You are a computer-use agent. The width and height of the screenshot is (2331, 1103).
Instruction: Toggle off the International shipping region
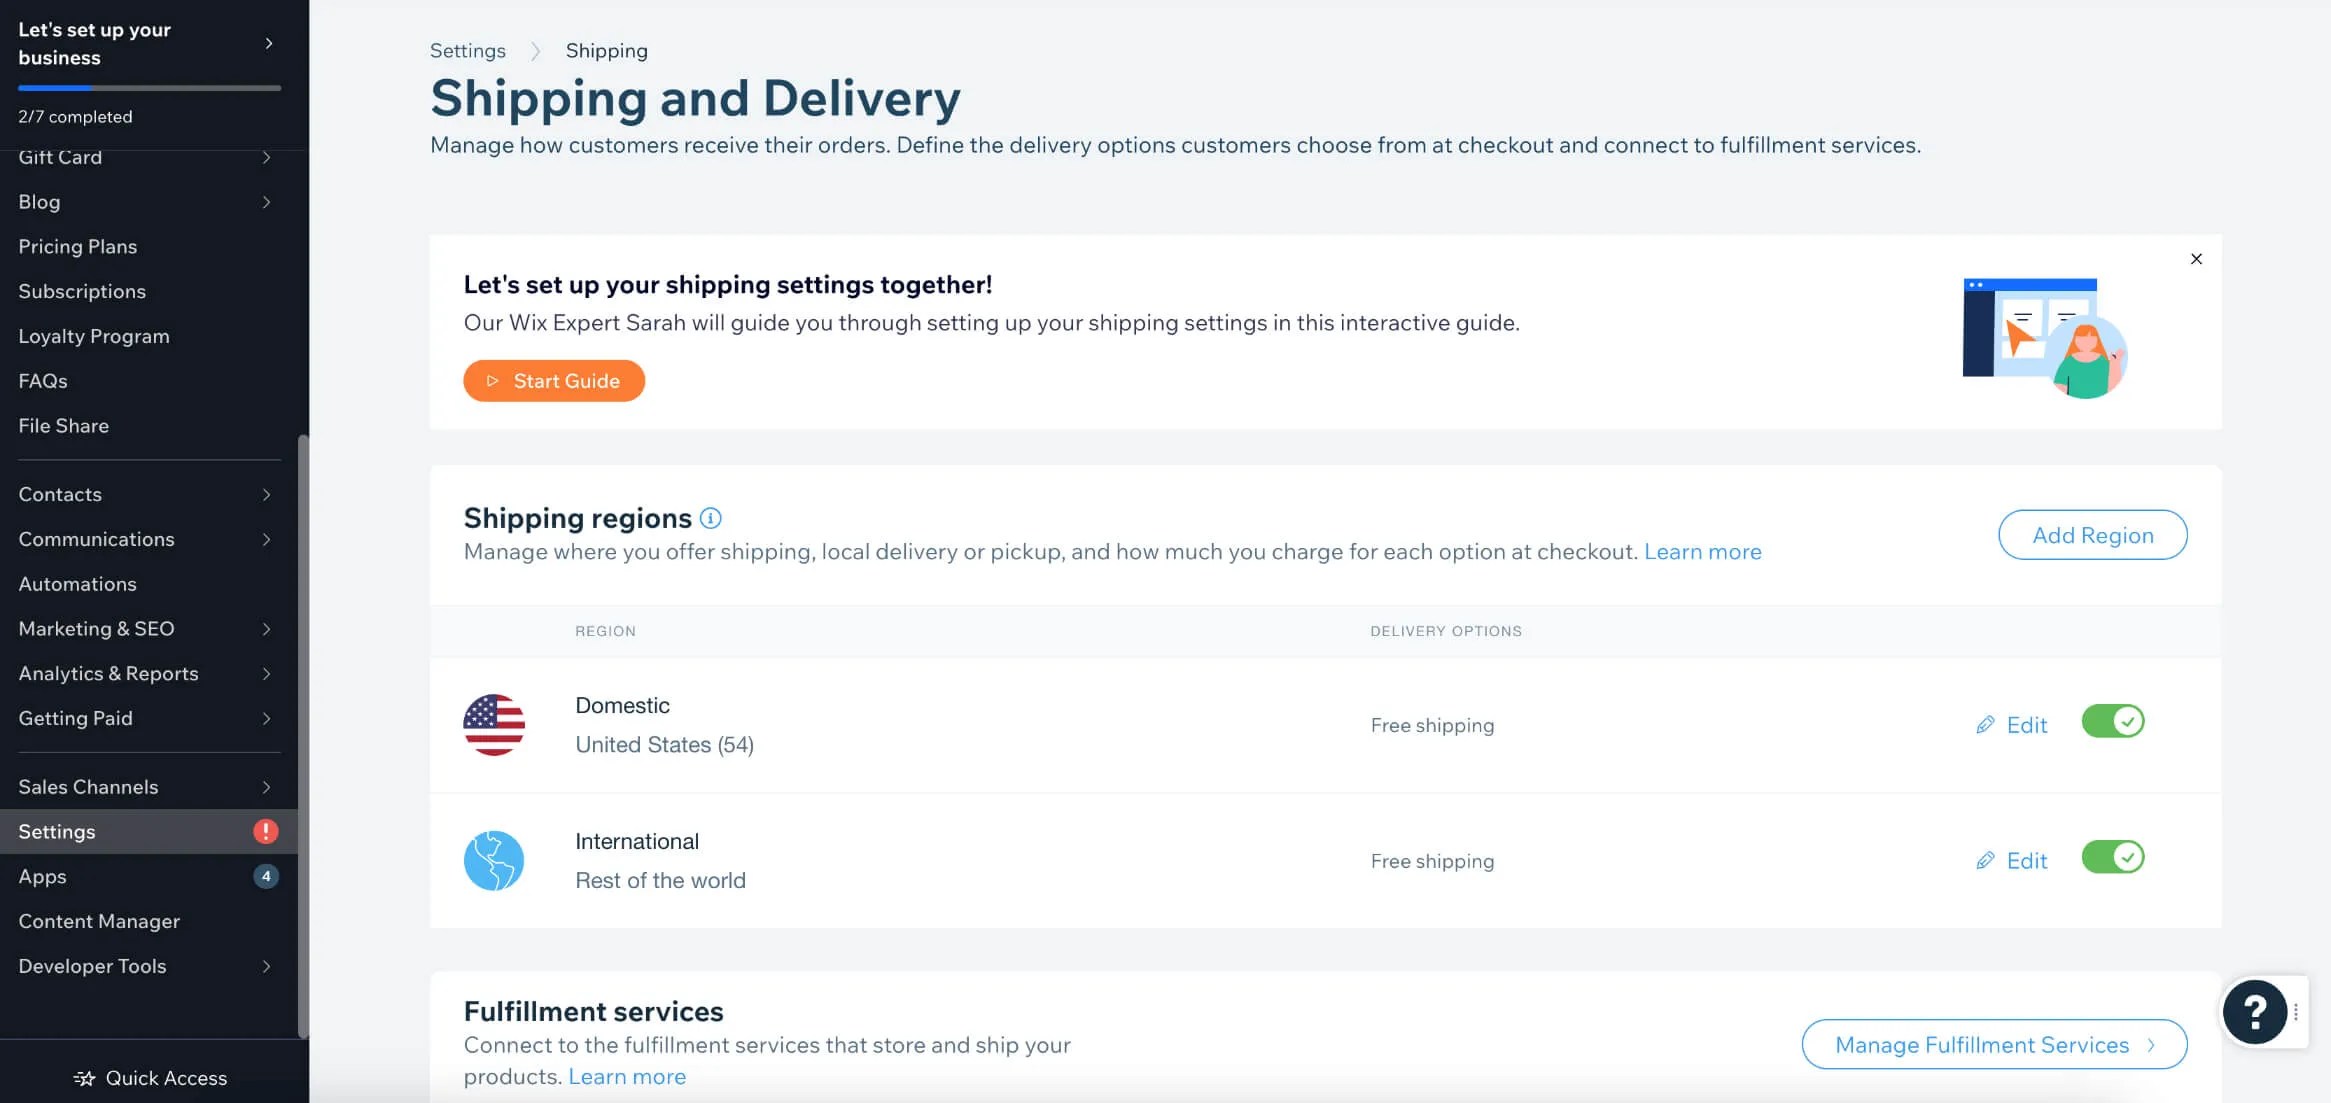[x=2113, y=856]
